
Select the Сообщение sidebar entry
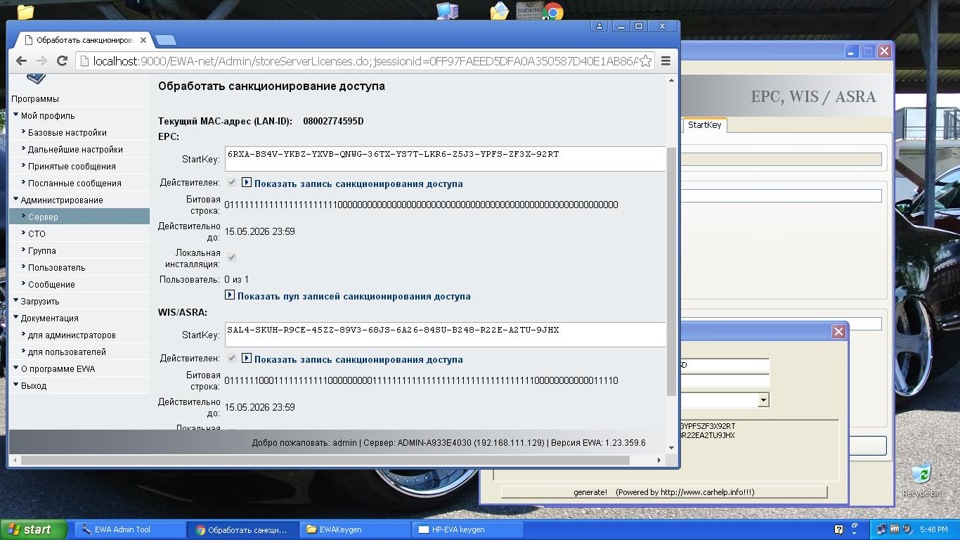click(51, 285)
